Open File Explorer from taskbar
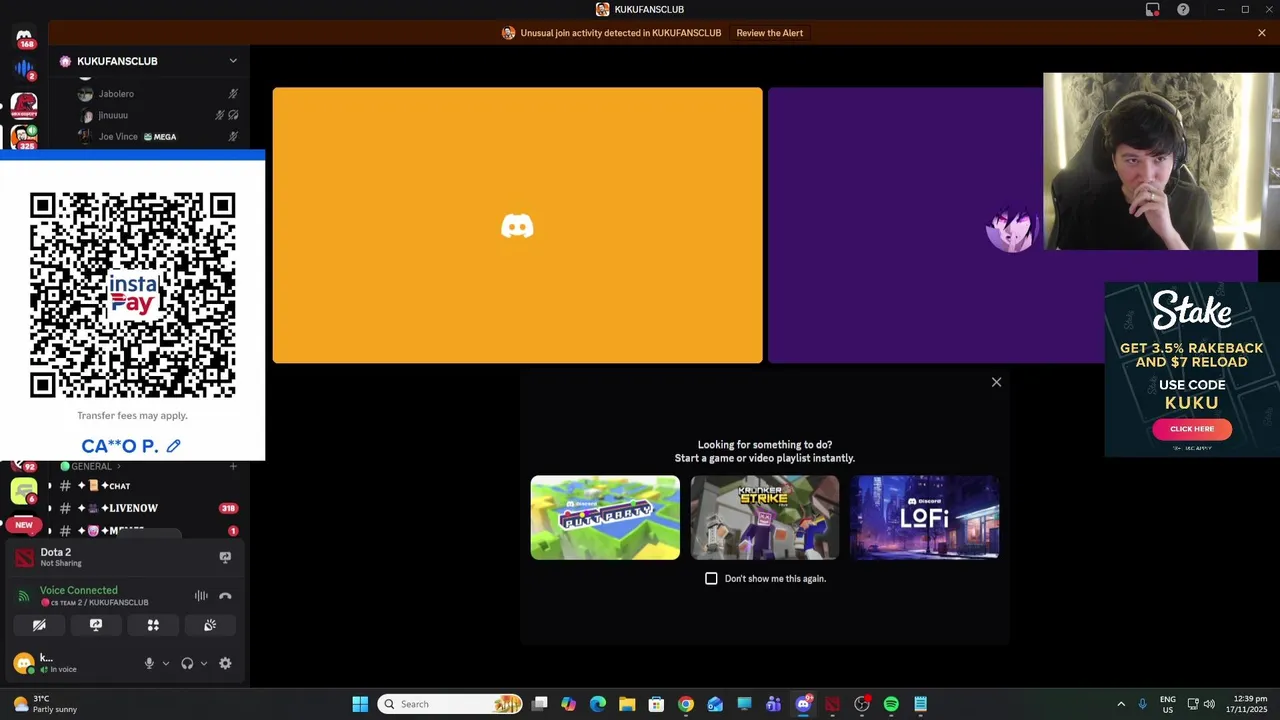Screen dimensions: 1280x720 [x=627, y=704]
